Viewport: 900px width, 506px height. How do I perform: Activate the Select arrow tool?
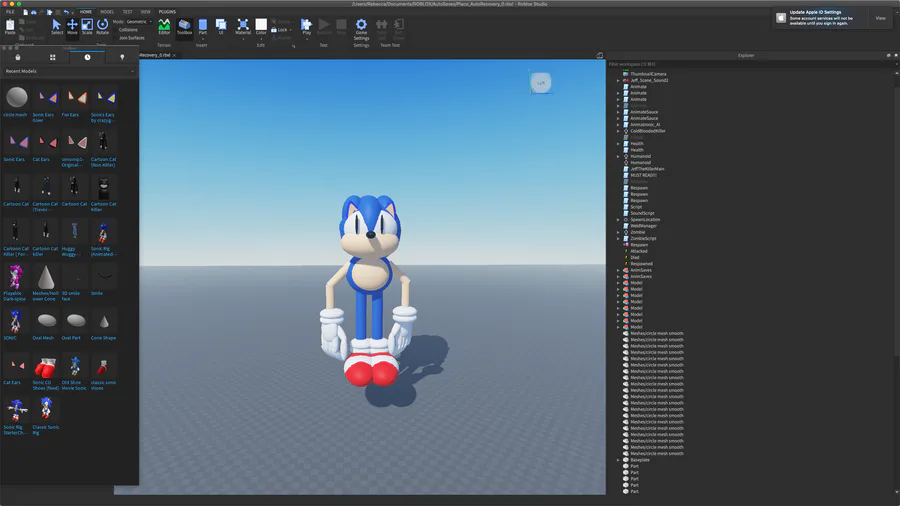(x=56, y=26)
